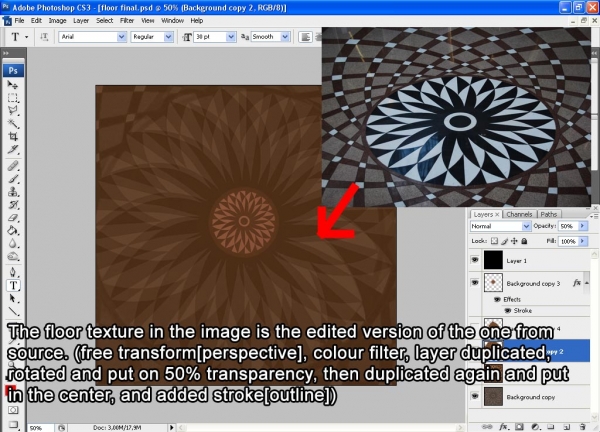The image size is (600, 432).
Task: Hide the Background copy 3 layer
Action: tap(474, 283)
